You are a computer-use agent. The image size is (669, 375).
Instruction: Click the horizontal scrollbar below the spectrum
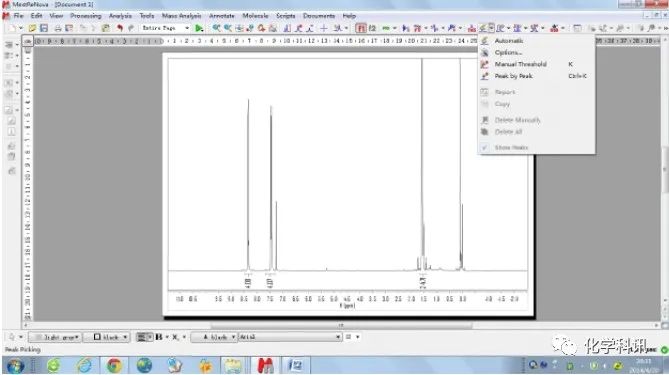(341, 326)
